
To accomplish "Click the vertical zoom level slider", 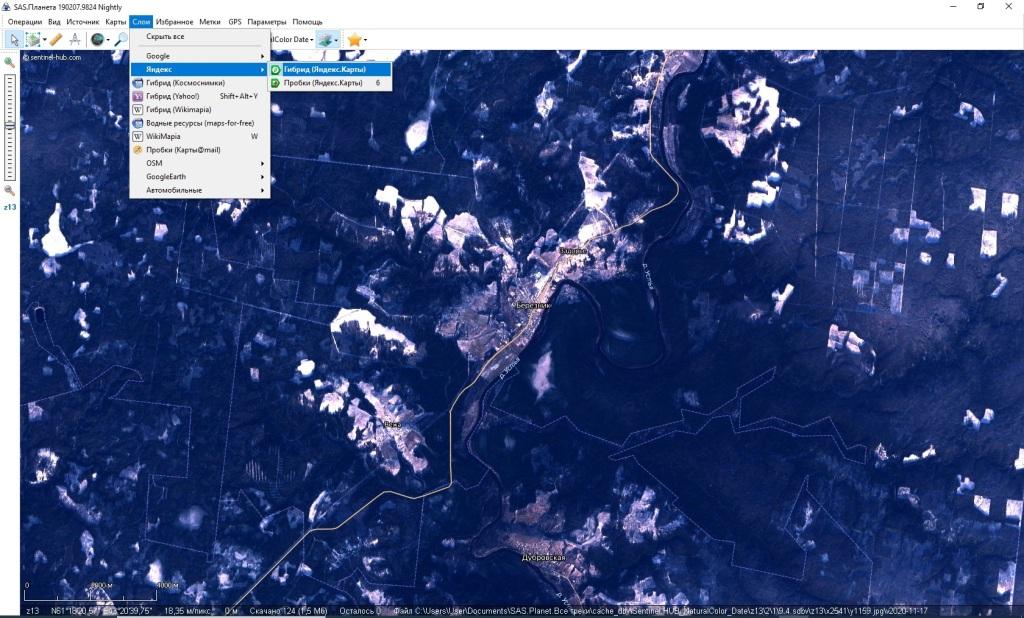I will 10,126.
